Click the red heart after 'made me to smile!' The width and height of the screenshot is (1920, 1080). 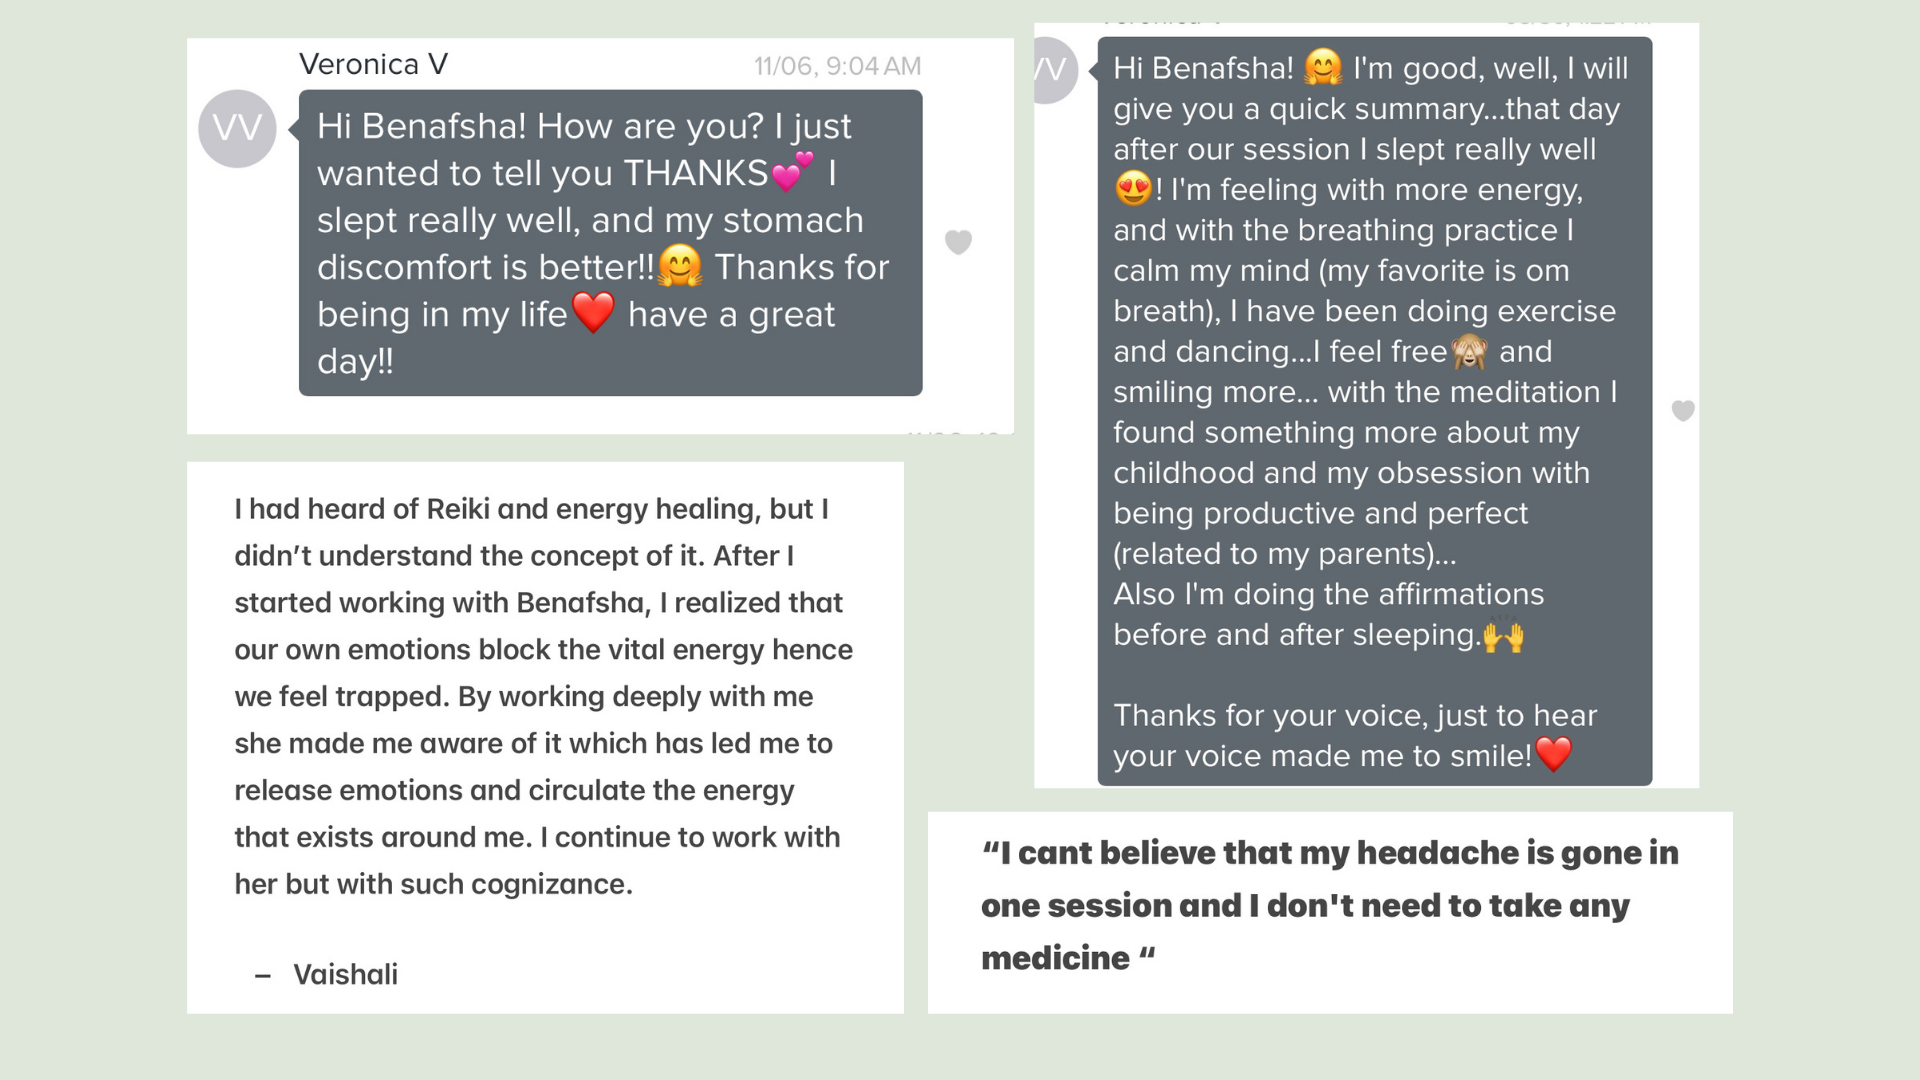[x=1553, y=754]
